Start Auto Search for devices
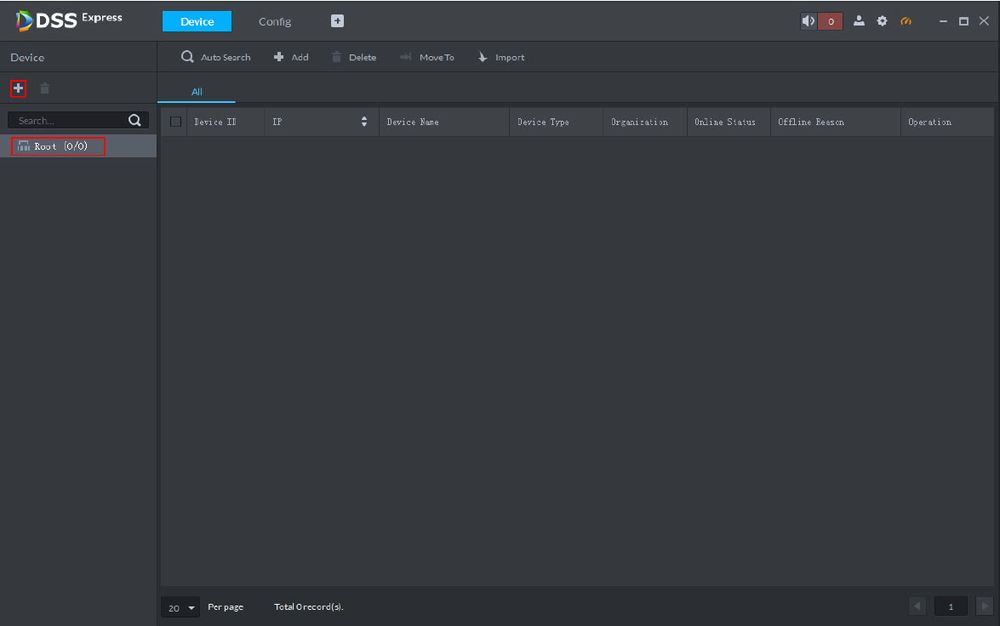 click(216, 57)
